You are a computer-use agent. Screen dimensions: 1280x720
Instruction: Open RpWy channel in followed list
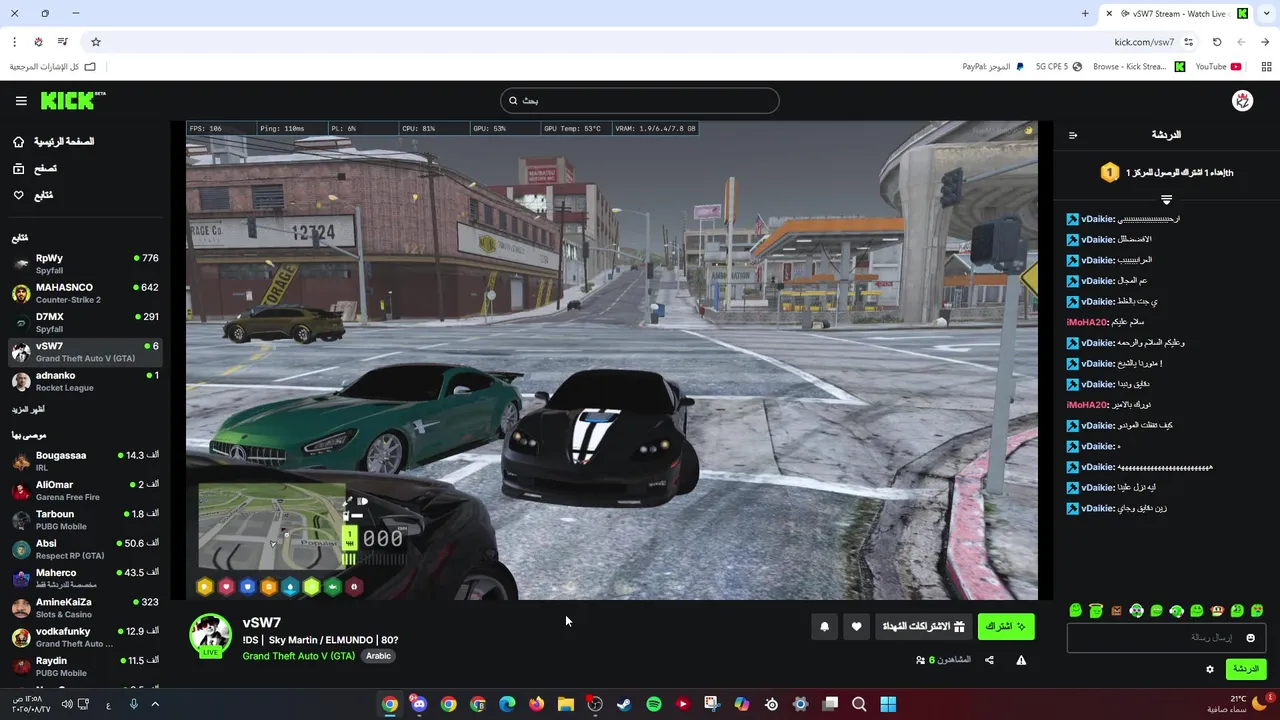(x=85, y=264)
